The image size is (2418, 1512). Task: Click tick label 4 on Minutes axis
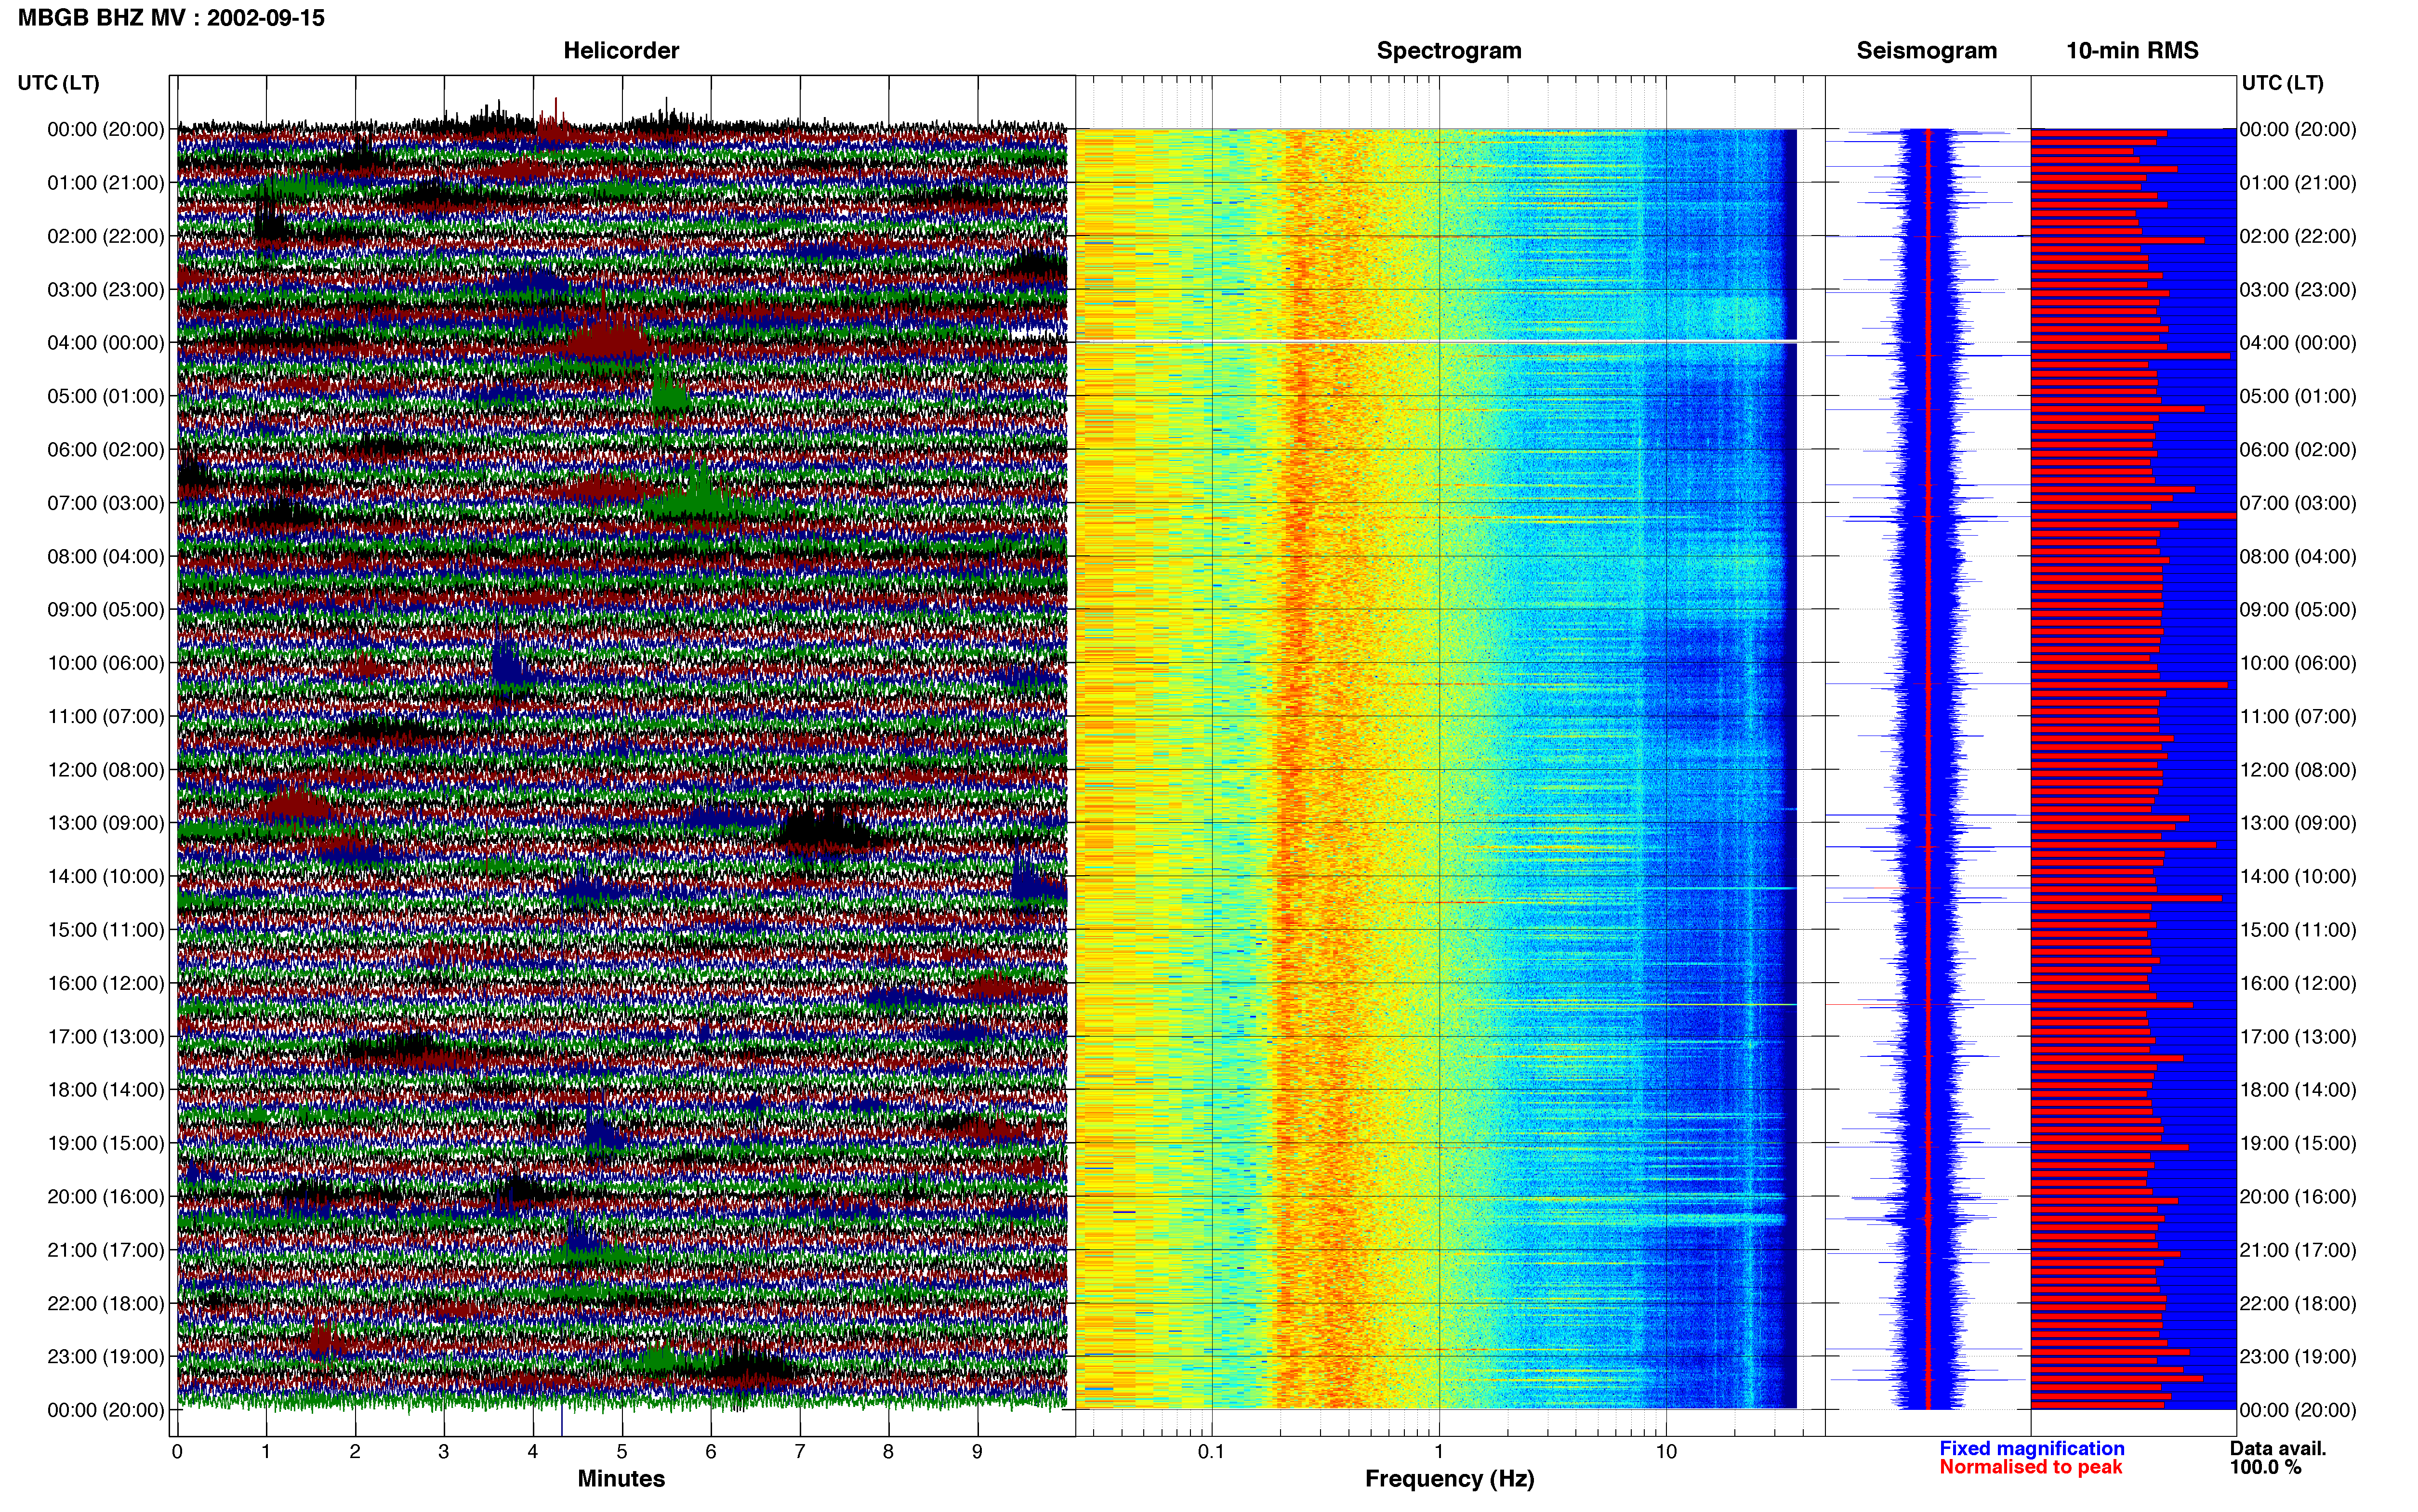pyautogui.click(x=533, y=1452)
